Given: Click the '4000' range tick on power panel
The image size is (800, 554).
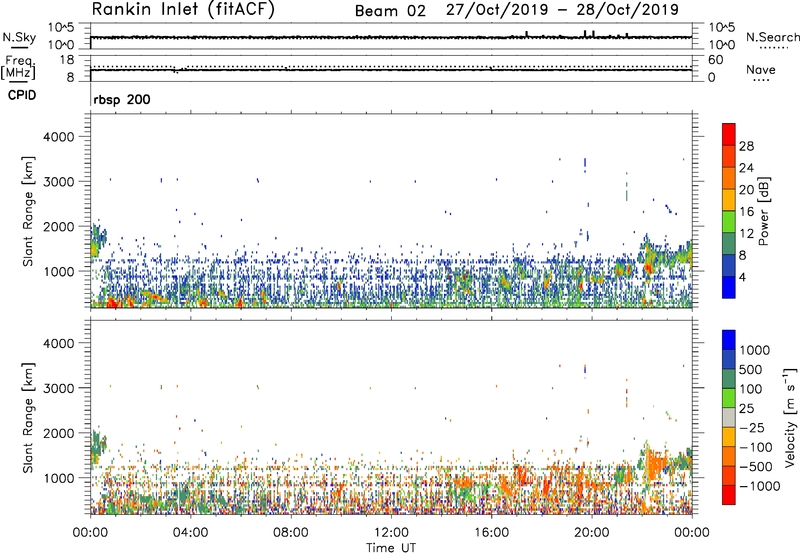Looking at the screenshot, I should pyautogui.click(x=58, y=137).
